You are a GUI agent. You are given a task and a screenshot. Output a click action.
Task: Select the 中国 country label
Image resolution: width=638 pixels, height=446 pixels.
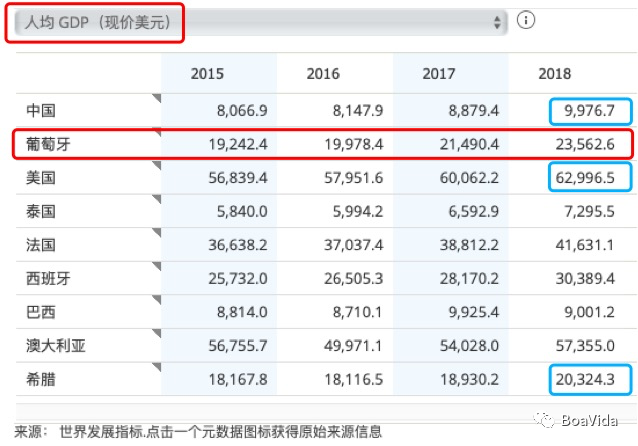(41, 110)
